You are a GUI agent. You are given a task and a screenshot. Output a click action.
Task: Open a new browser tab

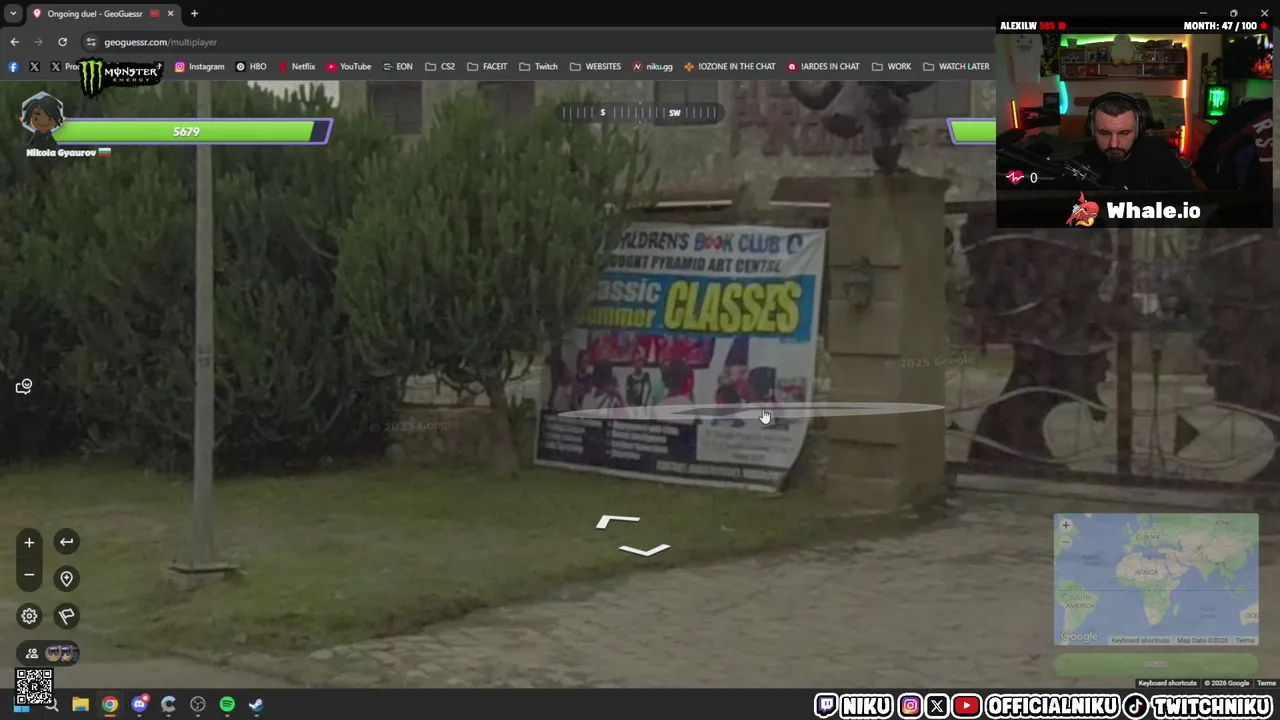[x=194, y=13]
